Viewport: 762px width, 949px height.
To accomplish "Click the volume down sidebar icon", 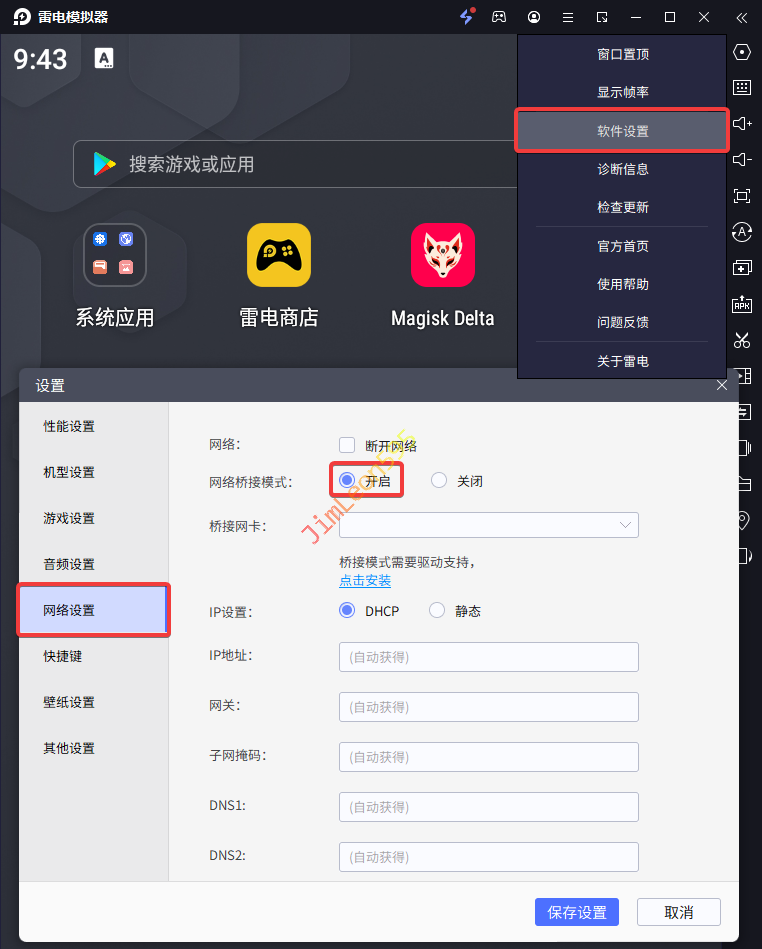I will pos(741,159).
